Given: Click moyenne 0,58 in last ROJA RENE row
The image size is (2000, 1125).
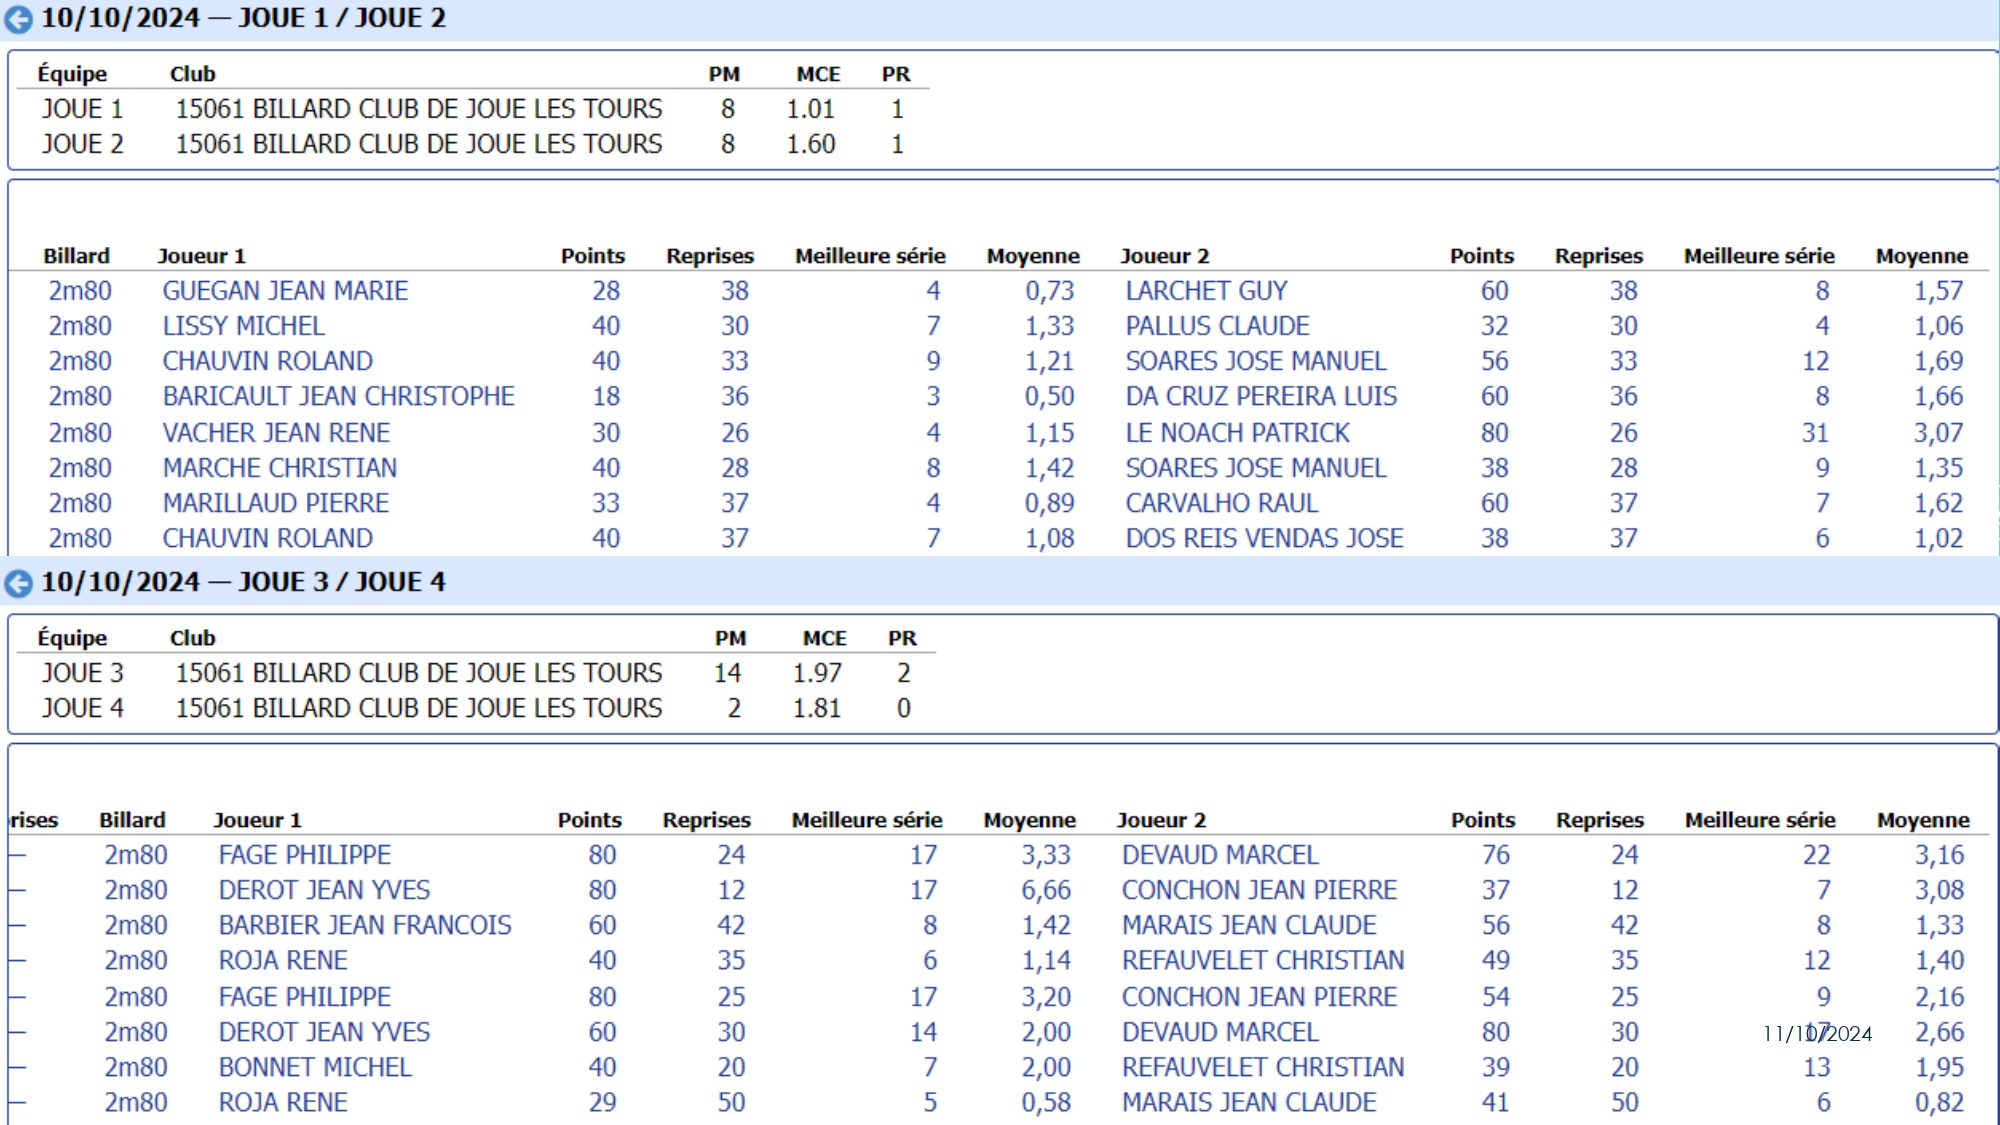Looking at the screenshot, I should [1046, 1102].
